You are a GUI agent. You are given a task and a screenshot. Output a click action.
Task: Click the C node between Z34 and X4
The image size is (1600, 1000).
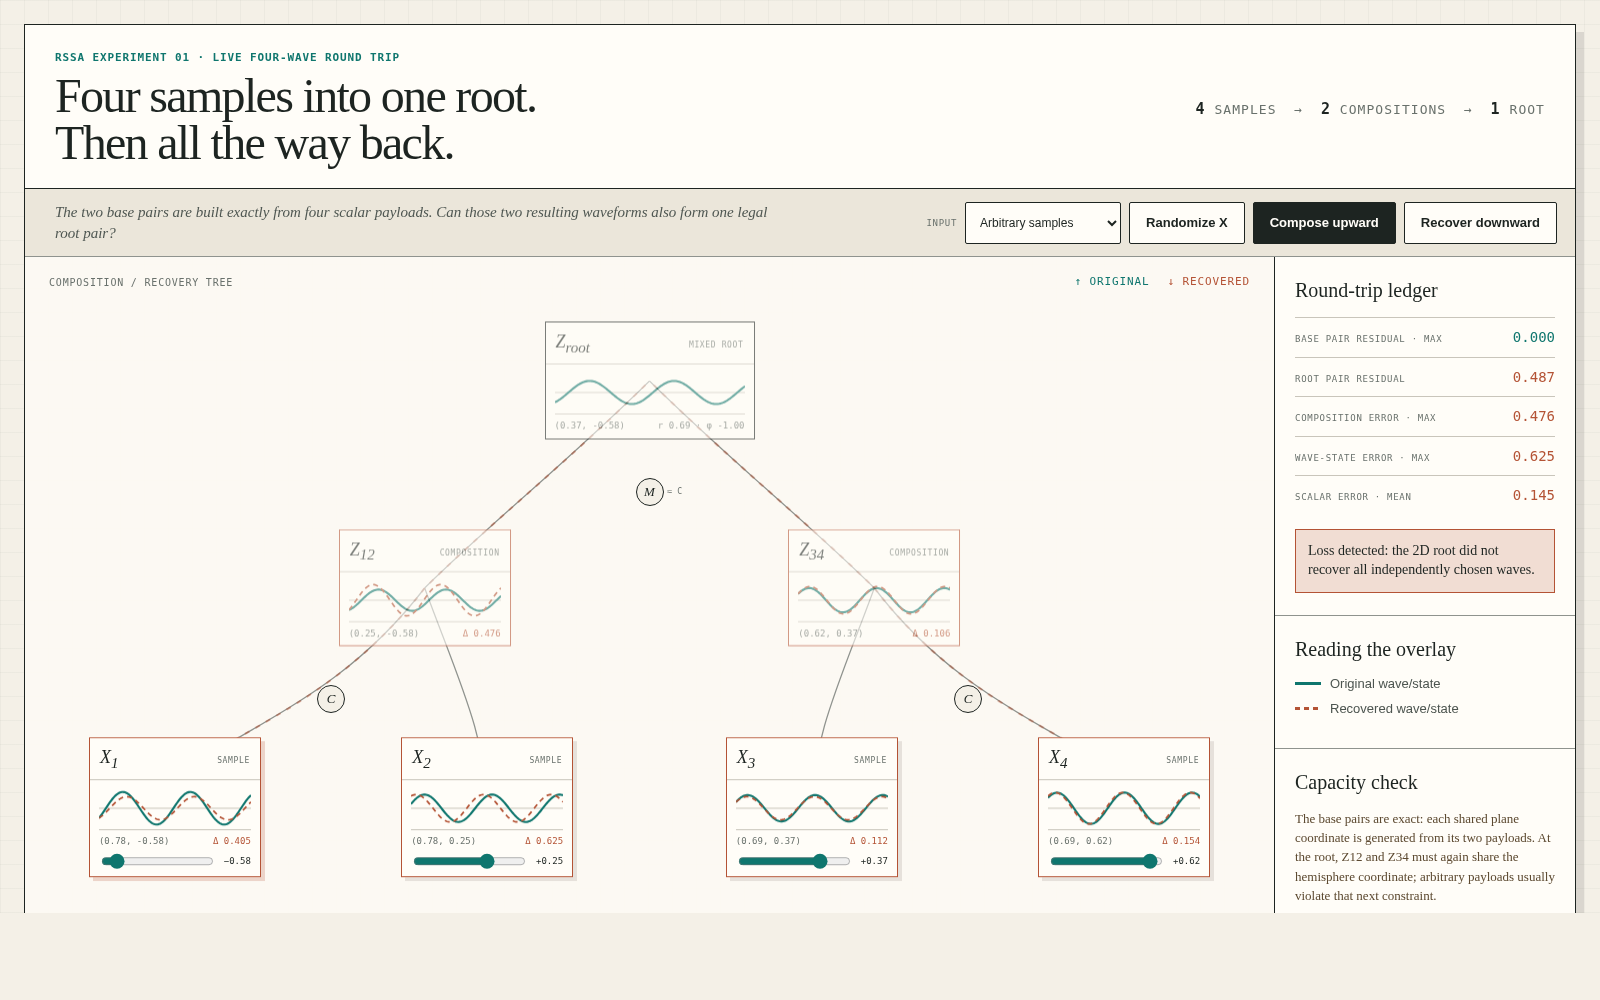pos(968,699)
